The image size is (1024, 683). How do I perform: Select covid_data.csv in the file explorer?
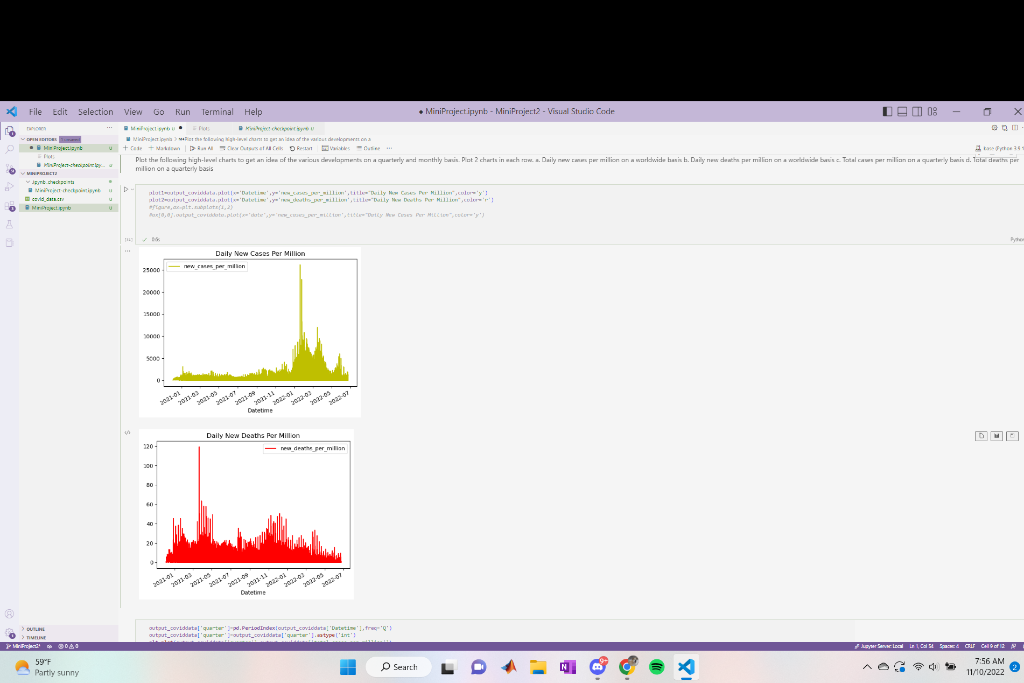[47, 199]
